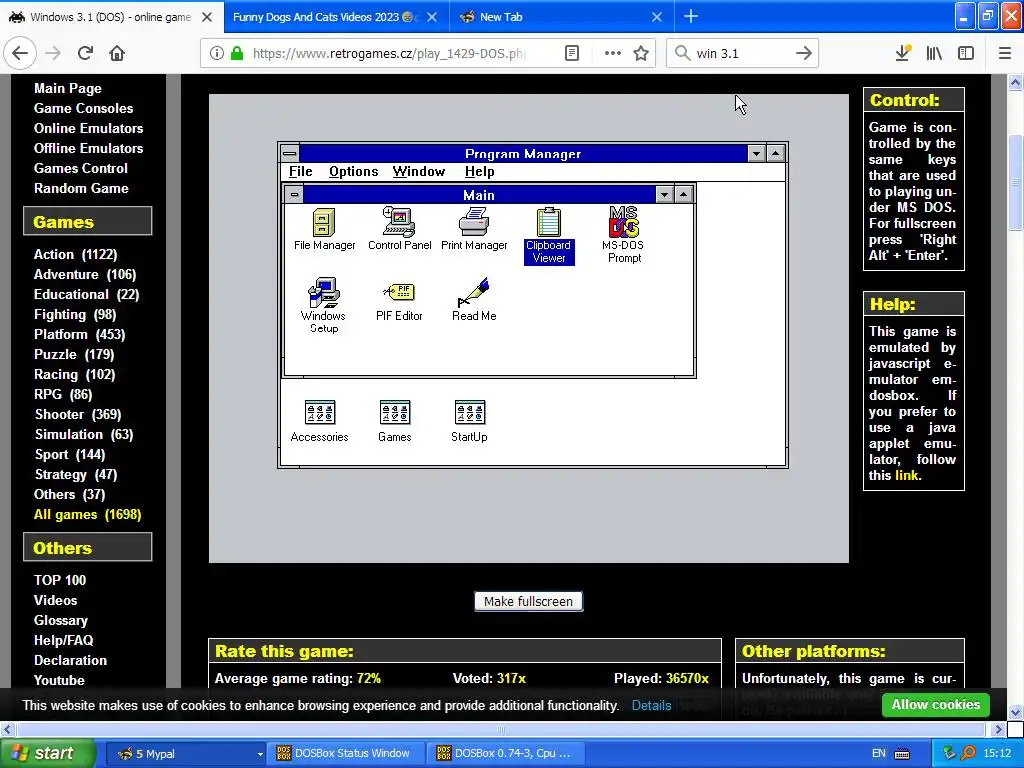Browse the Strategy (47) games category

point(76,475)
